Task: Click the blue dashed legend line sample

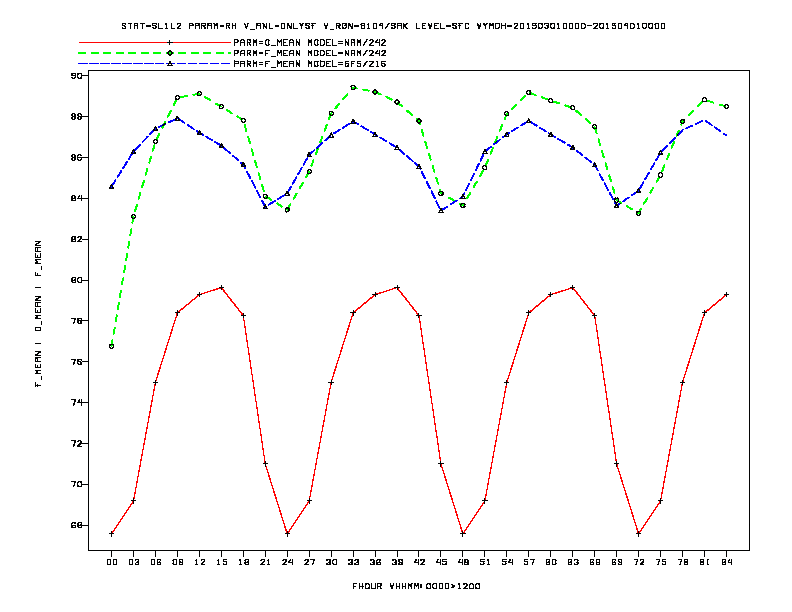Action: (x=155, y=64)
